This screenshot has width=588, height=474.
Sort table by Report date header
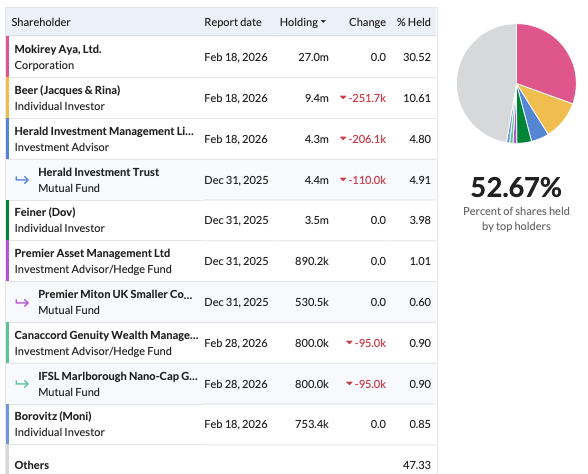[x=233, y=22]
